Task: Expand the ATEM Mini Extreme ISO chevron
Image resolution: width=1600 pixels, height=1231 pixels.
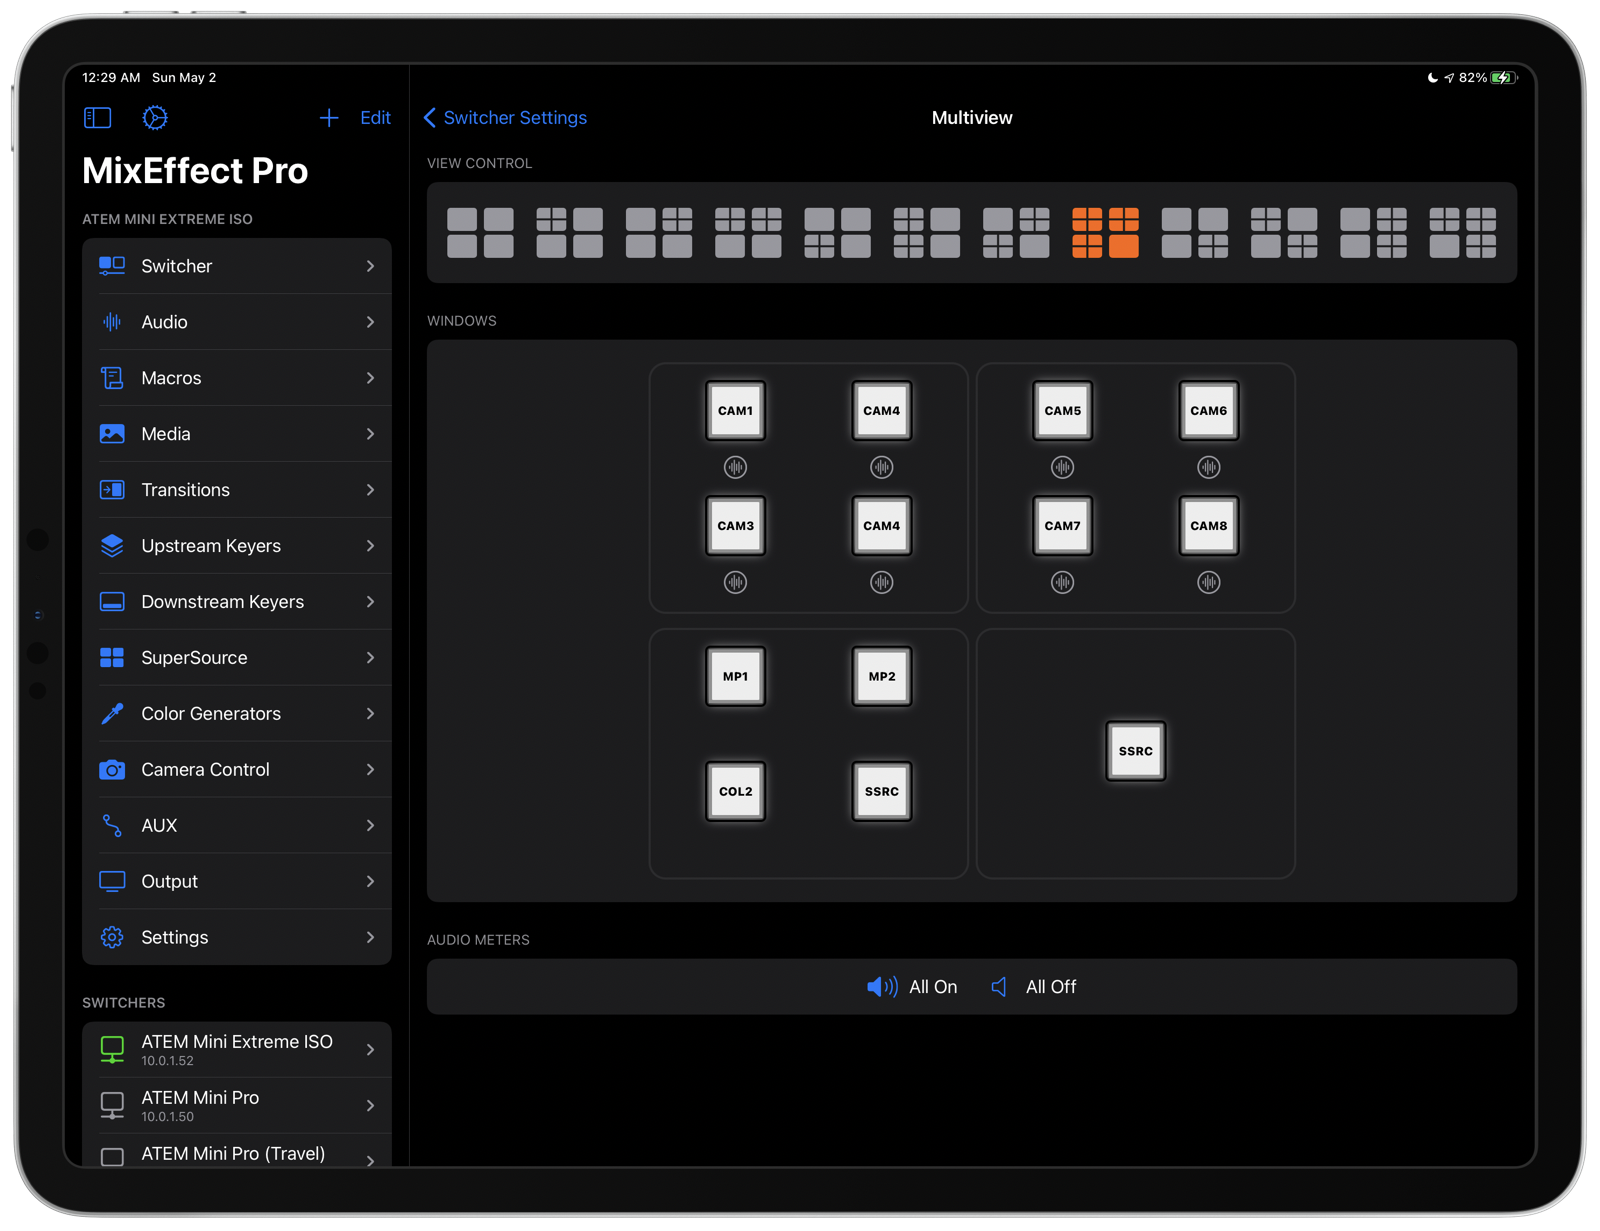Action: click(x=370, y=1050)
